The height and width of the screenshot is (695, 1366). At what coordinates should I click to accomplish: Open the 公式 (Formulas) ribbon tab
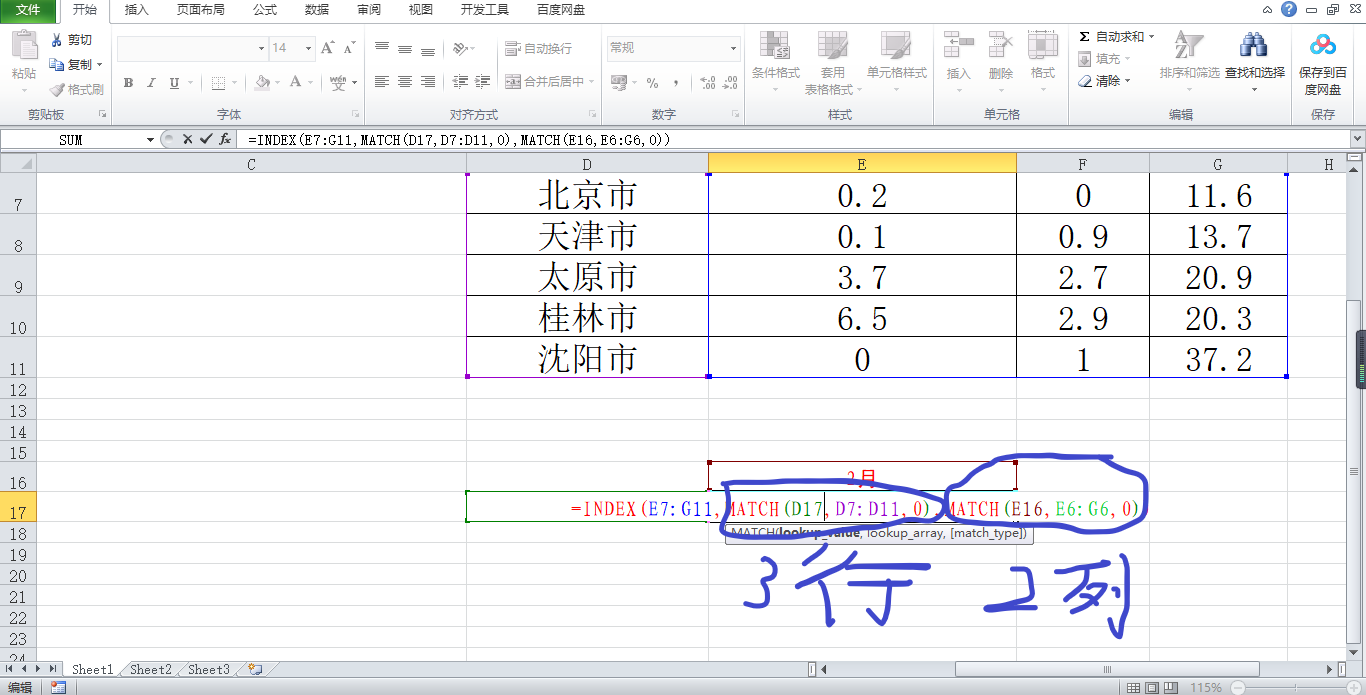[265, 10]
